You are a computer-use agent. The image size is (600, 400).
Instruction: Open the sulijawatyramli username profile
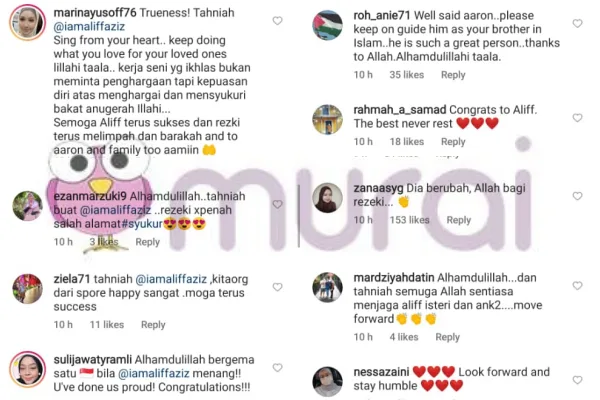[93, 360]
